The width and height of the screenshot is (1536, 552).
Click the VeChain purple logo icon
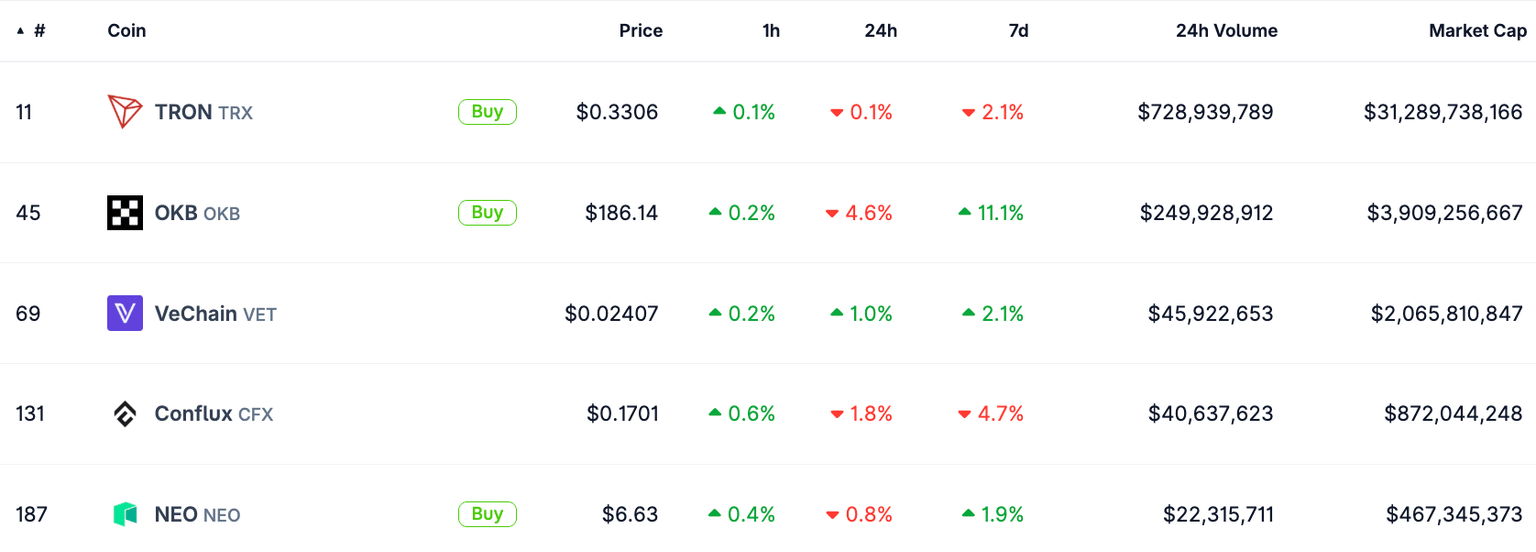pos(125,314)
